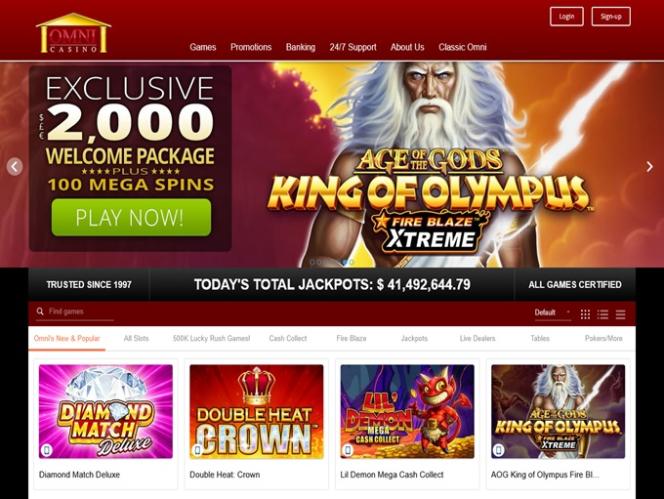The image size is (664, 499).
Task: Click the search magnifier icon
Action: [x=40, y=311]
